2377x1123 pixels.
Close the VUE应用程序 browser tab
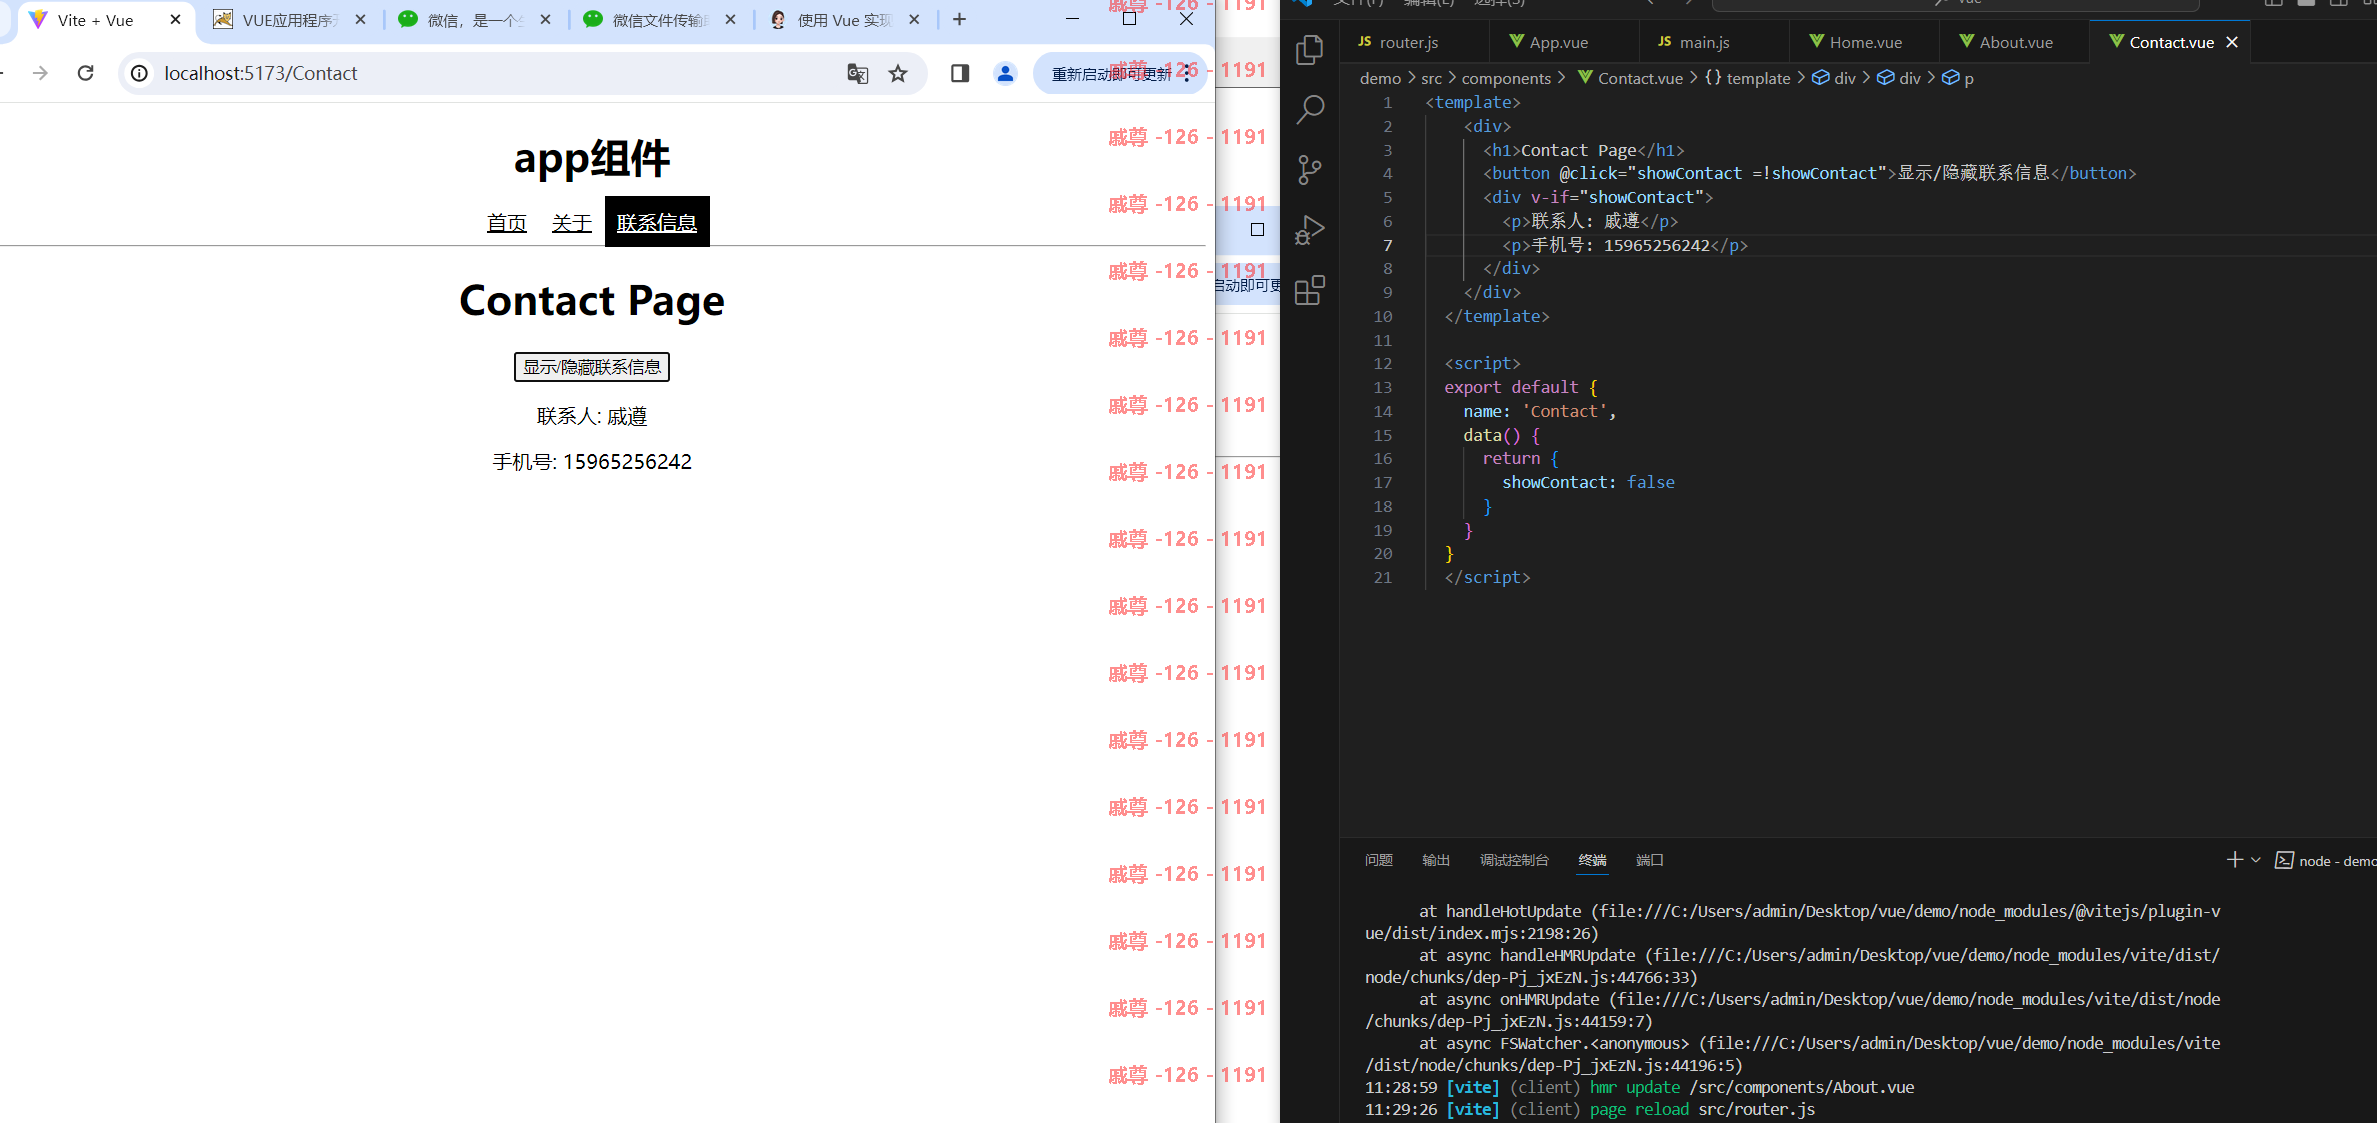(360, 19)
